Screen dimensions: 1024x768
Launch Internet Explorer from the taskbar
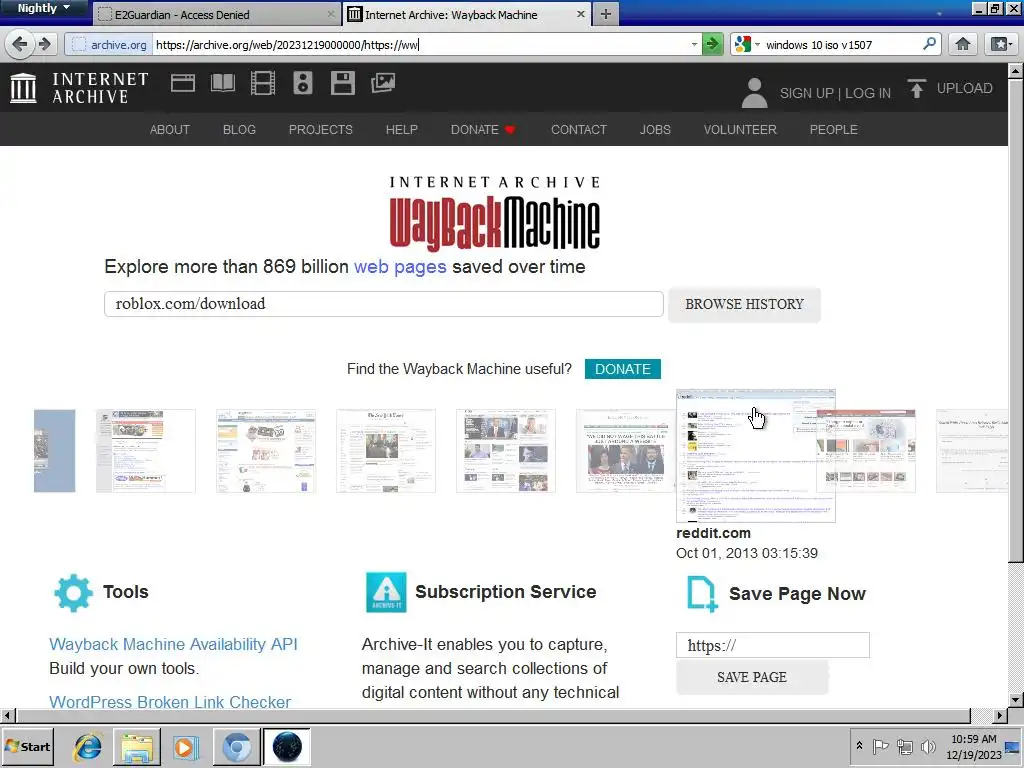88,747
